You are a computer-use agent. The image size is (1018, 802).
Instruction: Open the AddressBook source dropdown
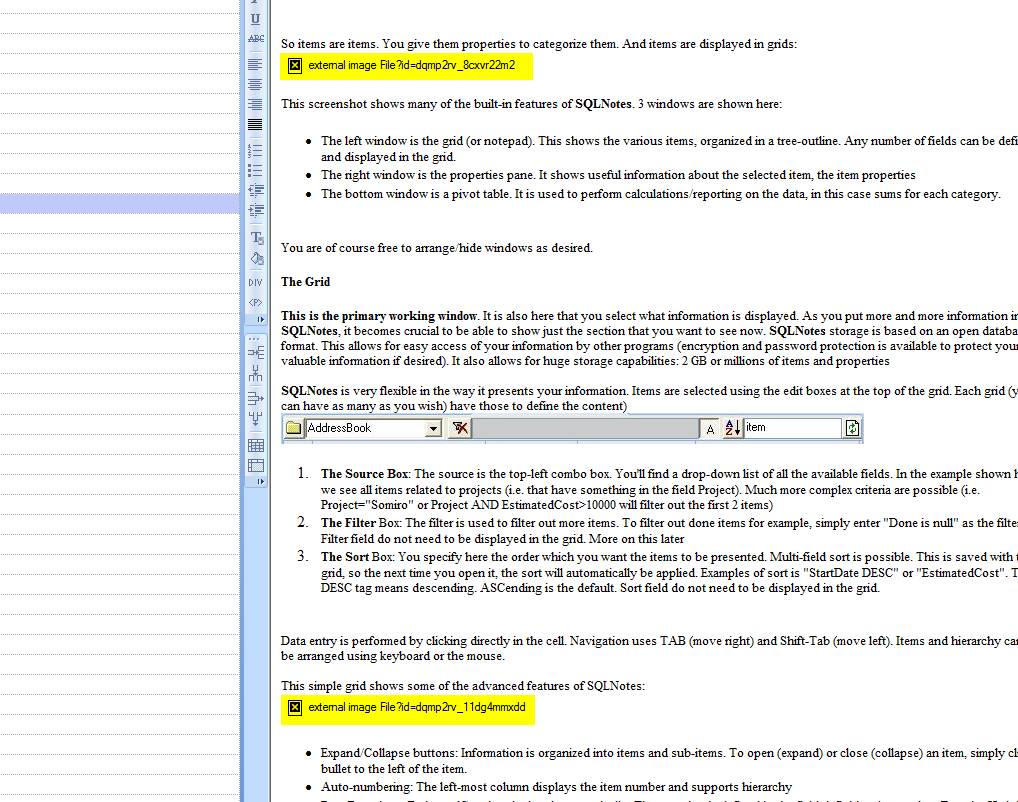pyautogui.click(x=433, y=429)
